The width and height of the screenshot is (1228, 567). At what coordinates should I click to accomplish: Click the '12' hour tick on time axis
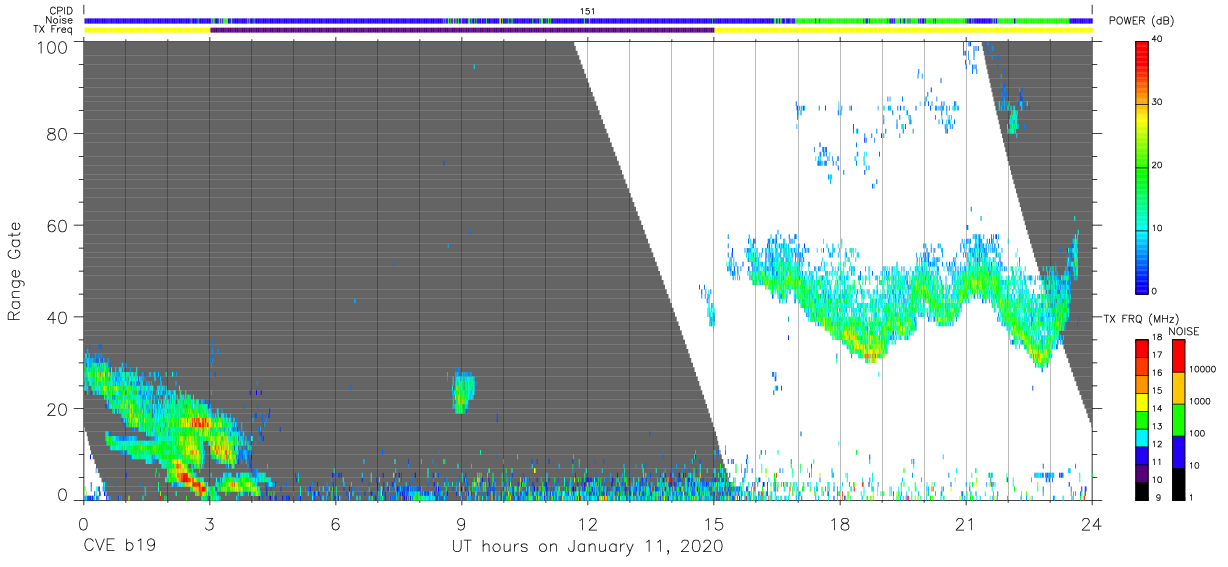588,523
